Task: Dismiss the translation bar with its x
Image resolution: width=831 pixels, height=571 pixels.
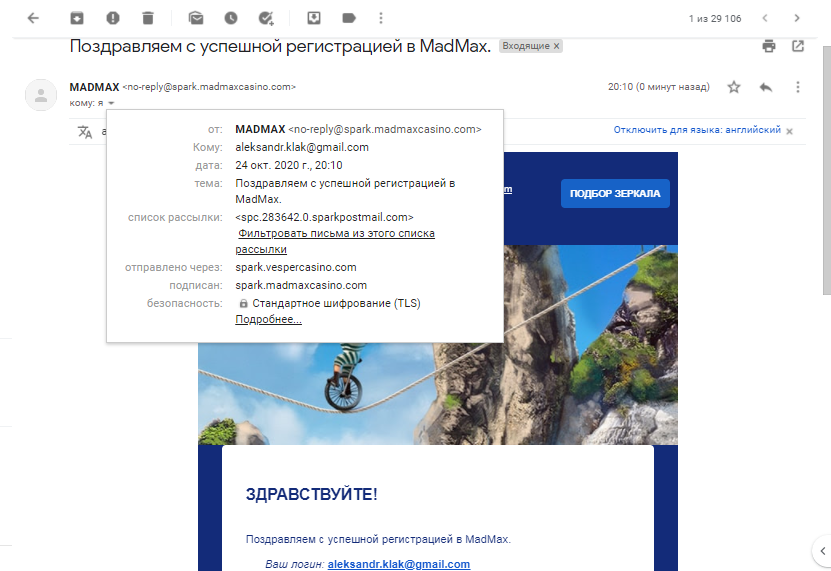Action: [789, 131]
